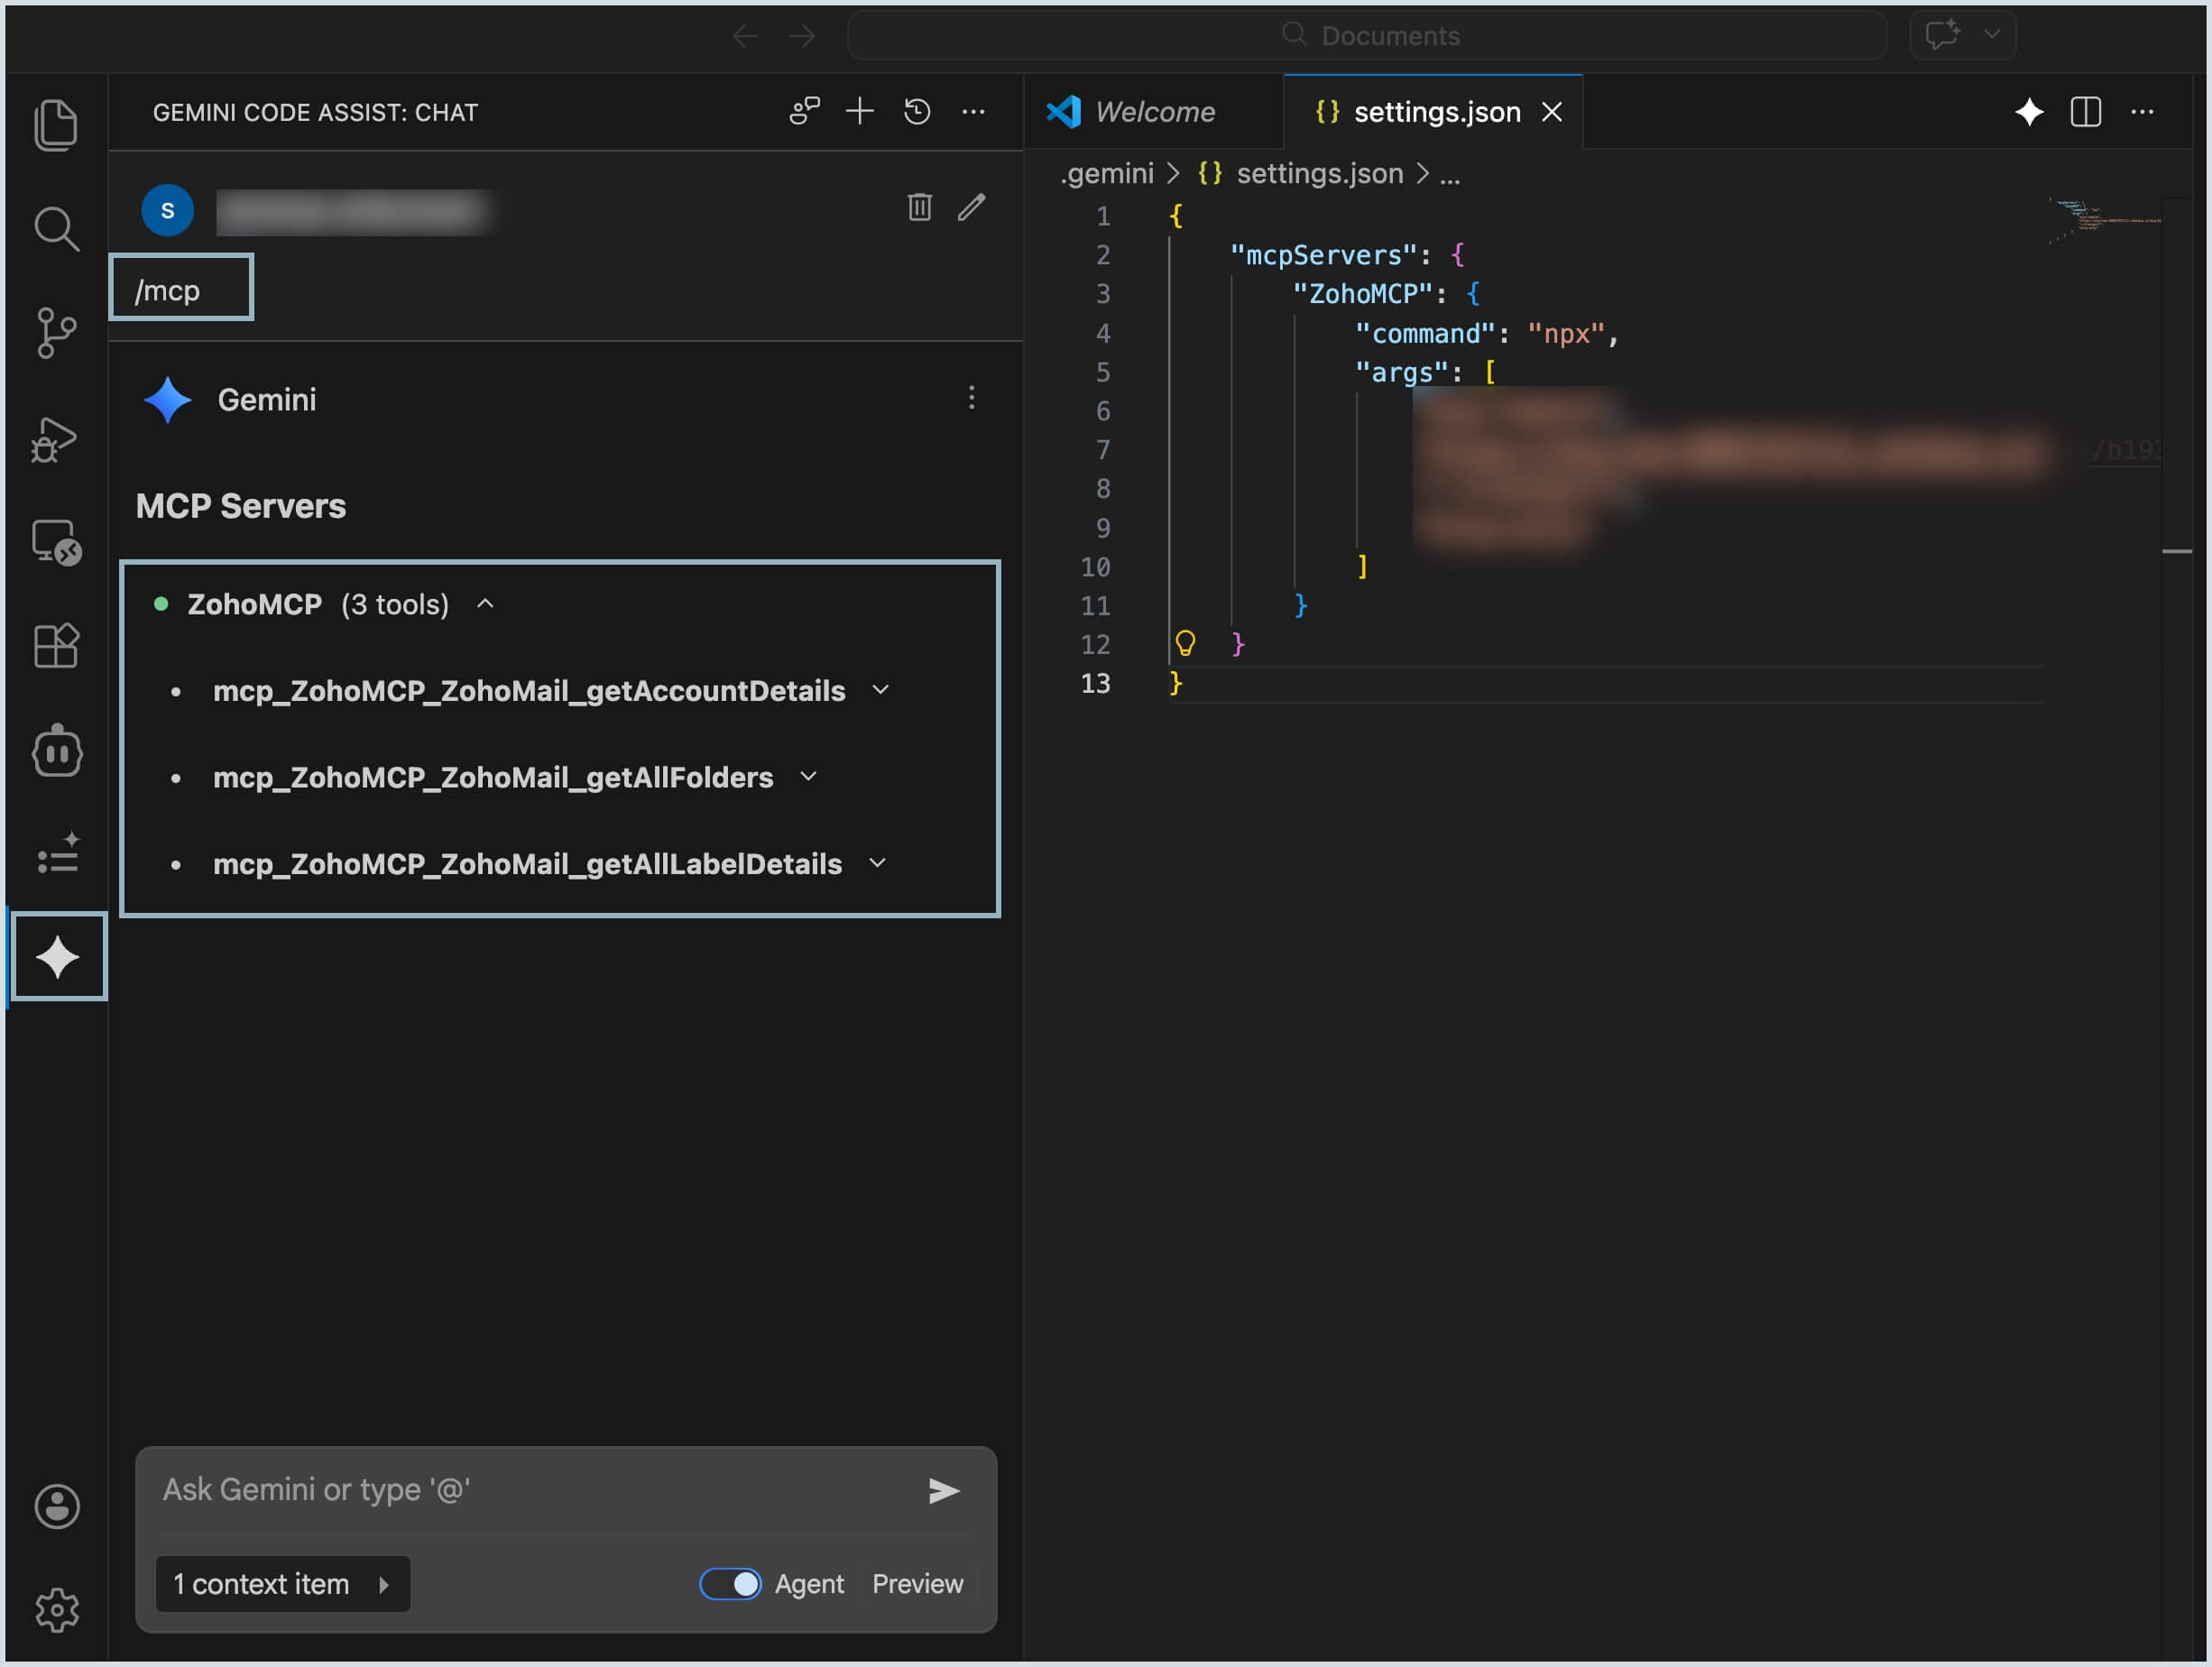Open the Run and Debug view
The width and height of the screenshot is (2212, 1667).
click(56, 438)
